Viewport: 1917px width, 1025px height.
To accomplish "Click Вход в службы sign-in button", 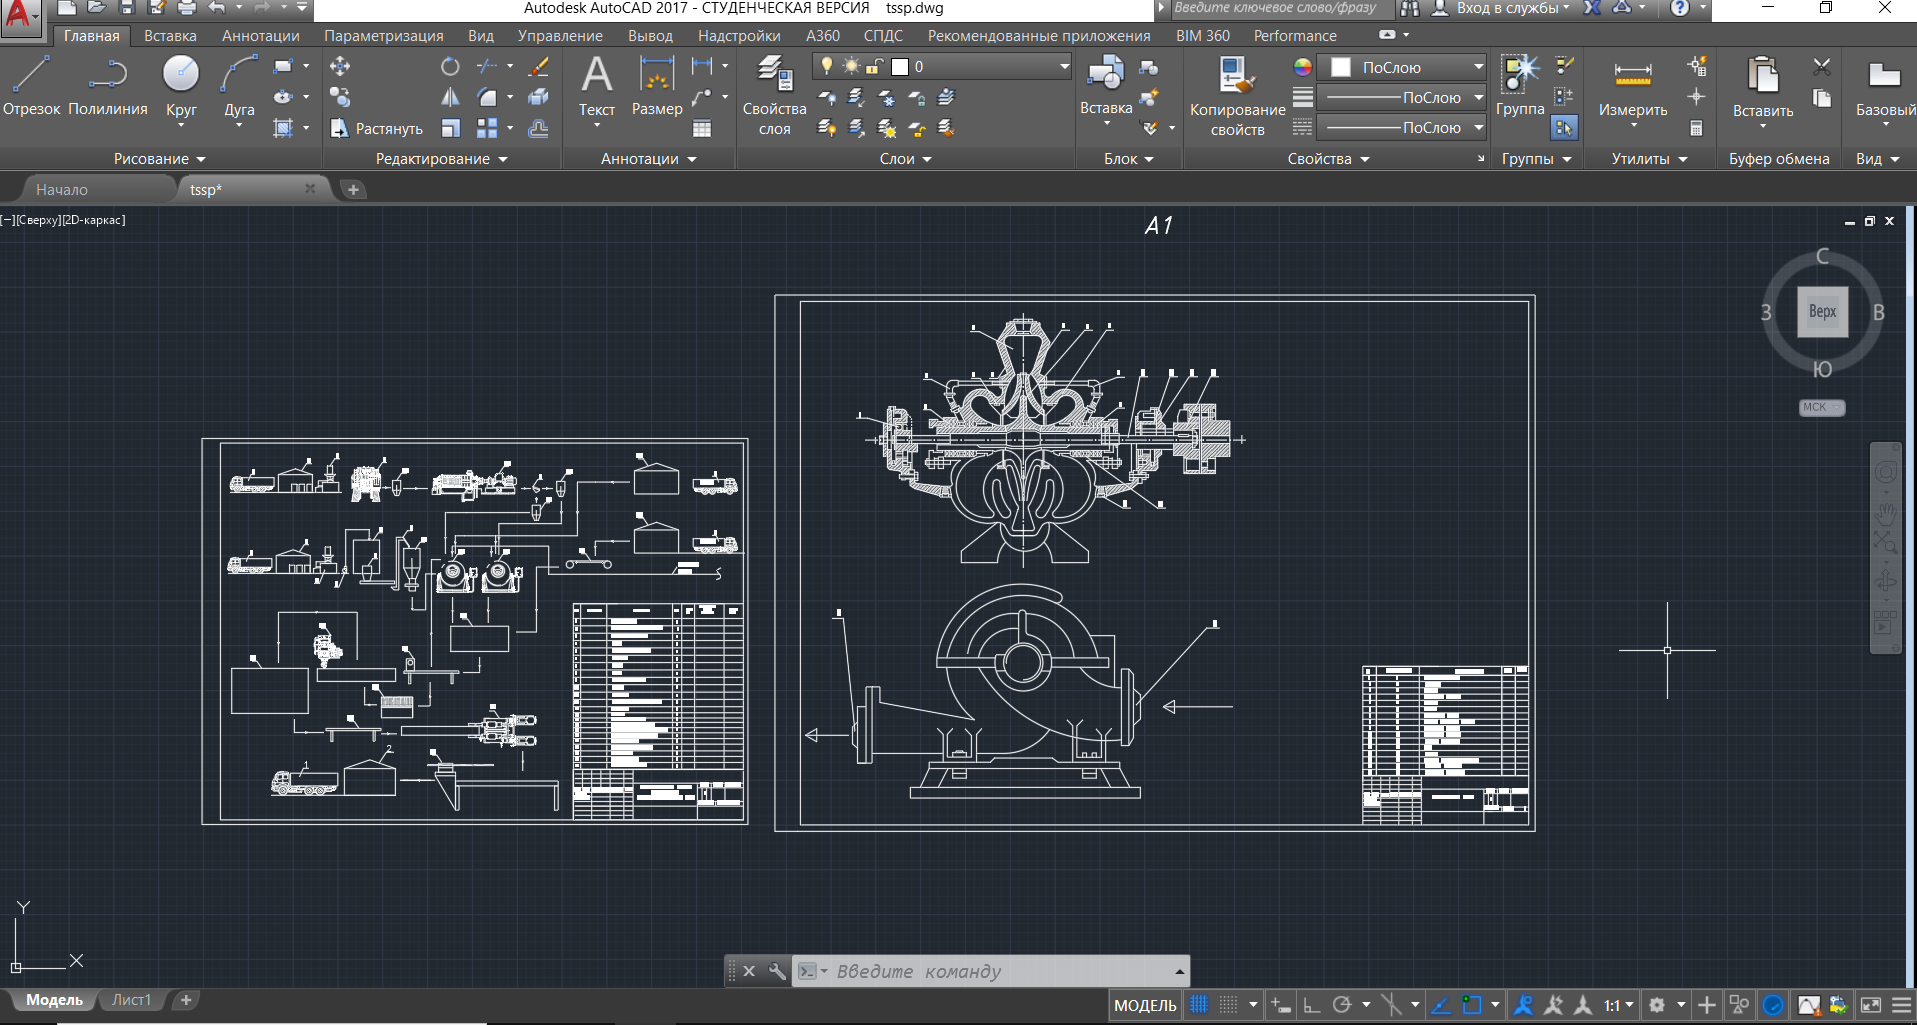I will coord(1500,8).
